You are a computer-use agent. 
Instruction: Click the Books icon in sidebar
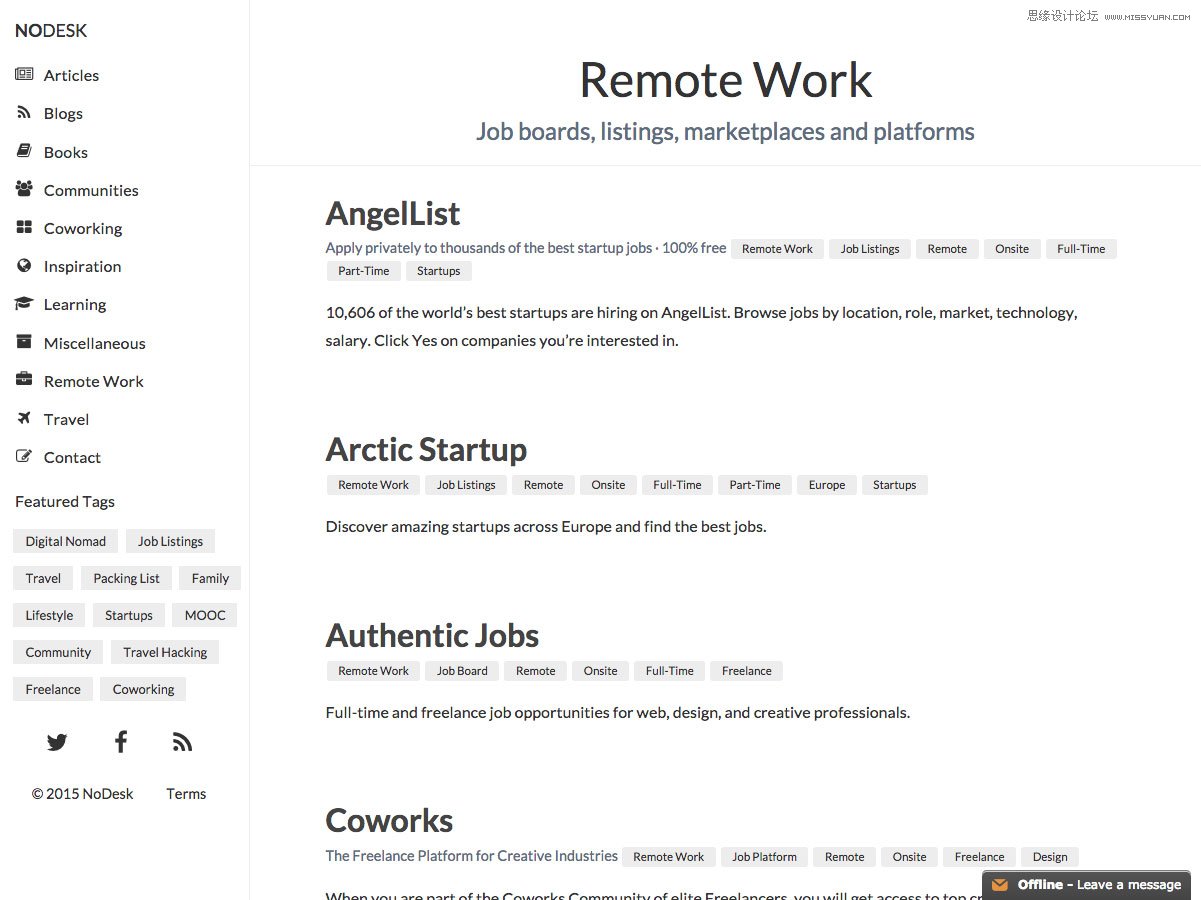coord(24,151)
